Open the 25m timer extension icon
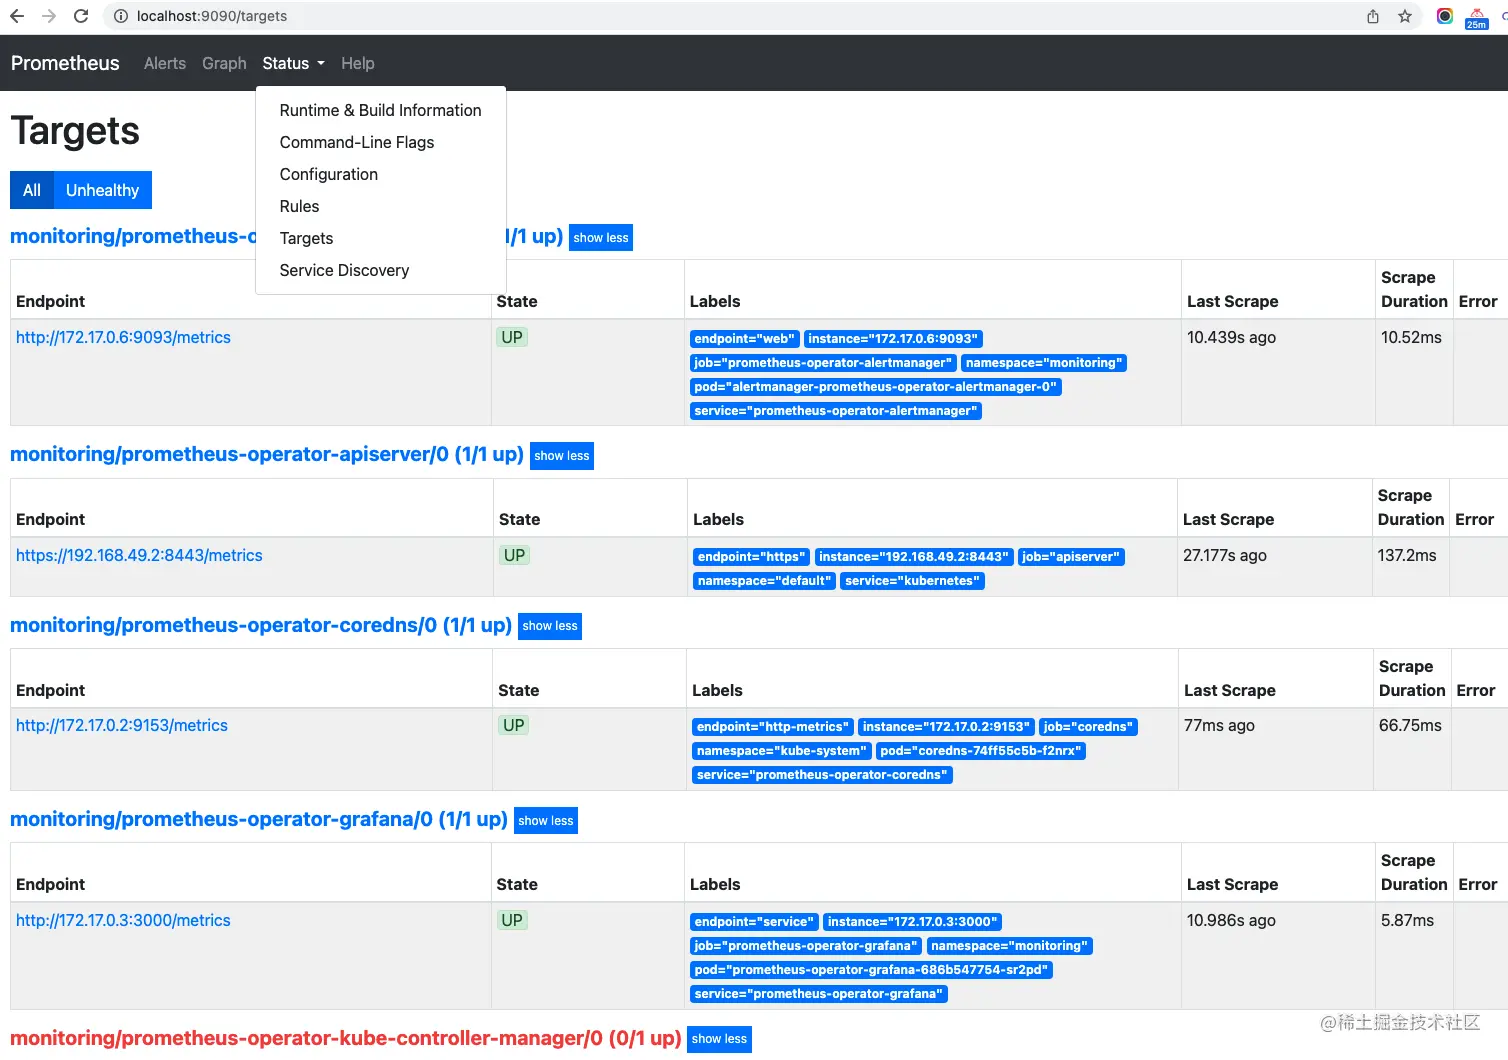The image size is (1508, 1060). point(1477,18)
